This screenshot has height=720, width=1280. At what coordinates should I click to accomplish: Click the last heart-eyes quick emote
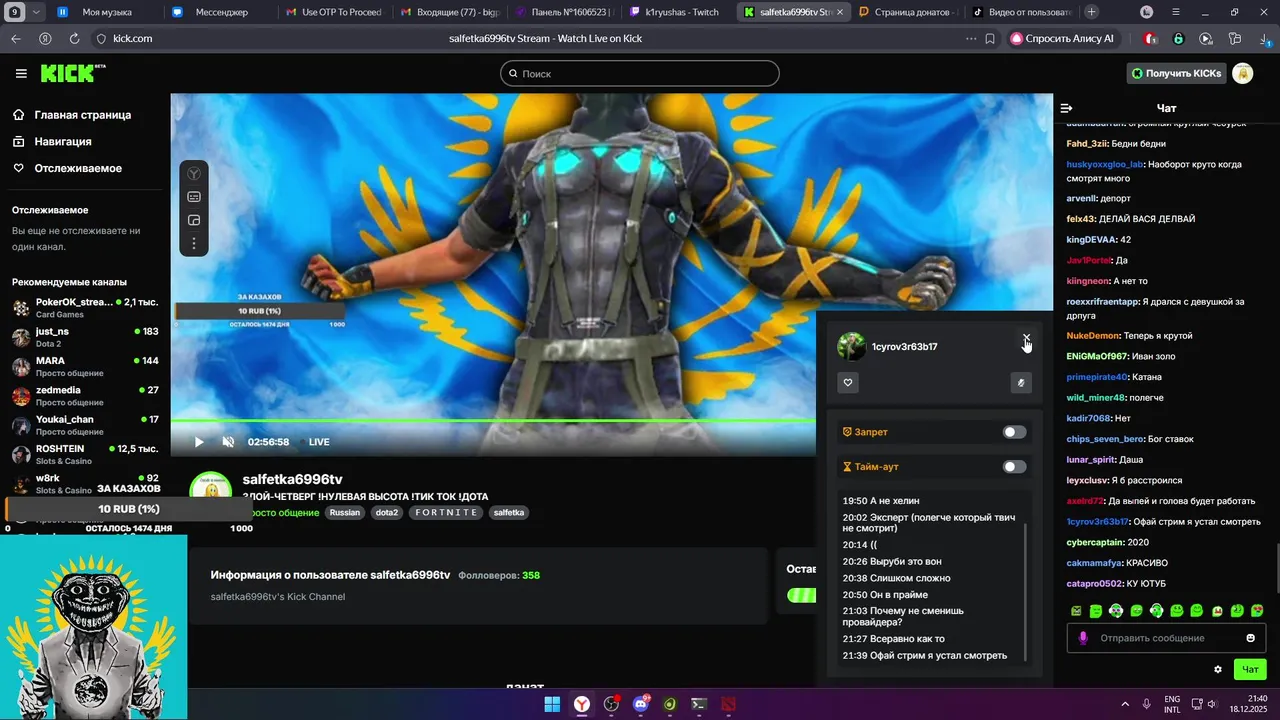pyautogui.click(x=1257, y=611)
